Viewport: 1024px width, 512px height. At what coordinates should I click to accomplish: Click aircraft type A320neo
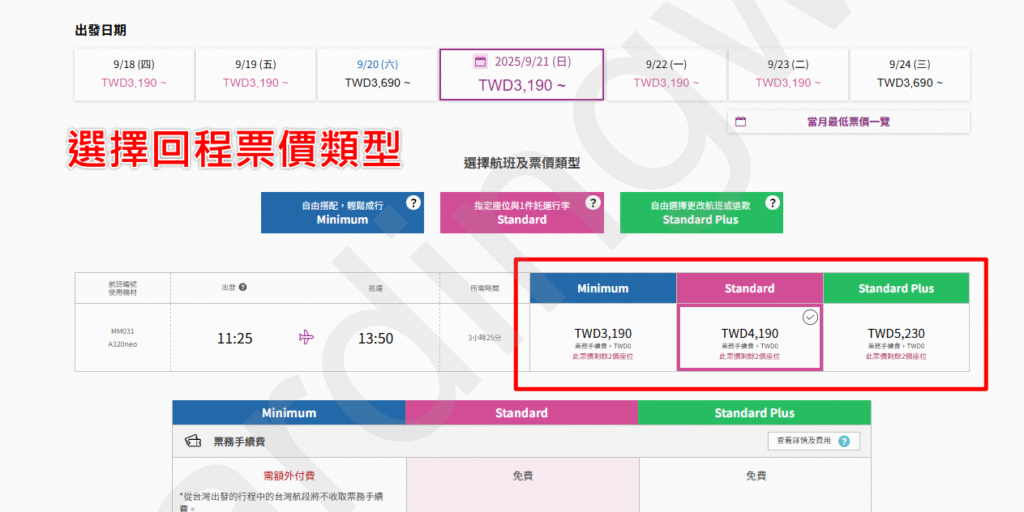coord(123,344)
